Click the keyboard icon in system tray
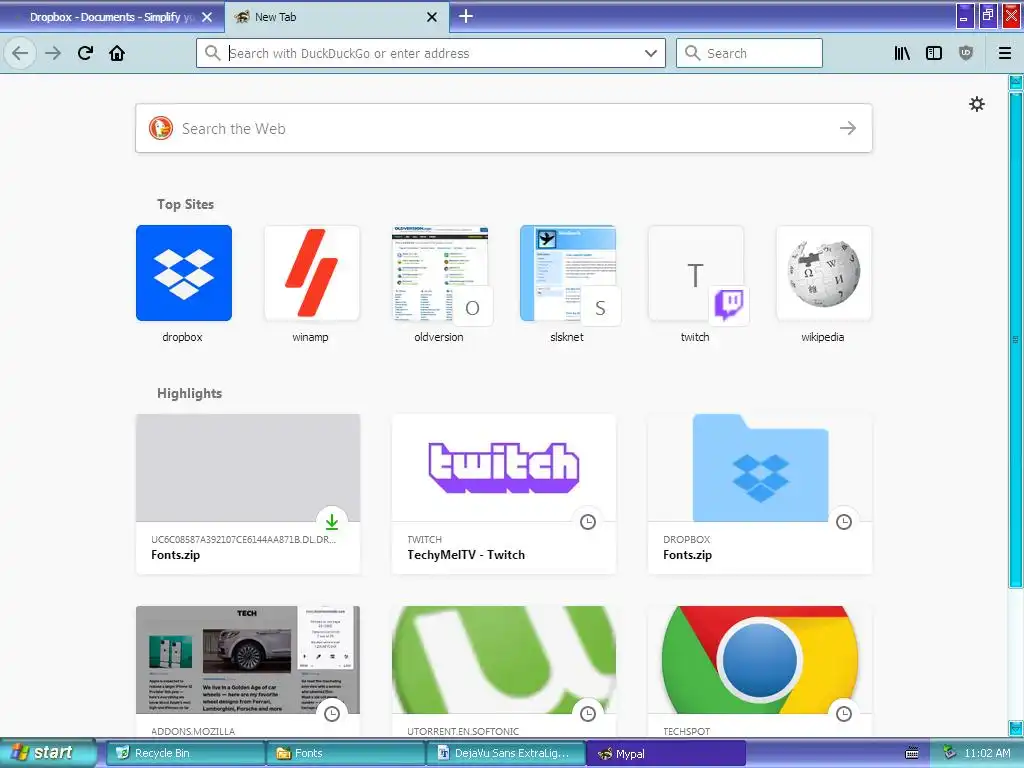 pos(912,753)
